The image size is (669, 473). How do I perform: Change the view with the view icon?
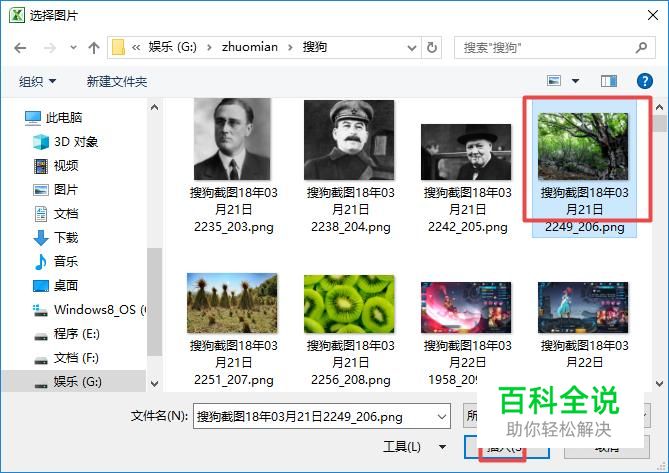click(554, 81)
